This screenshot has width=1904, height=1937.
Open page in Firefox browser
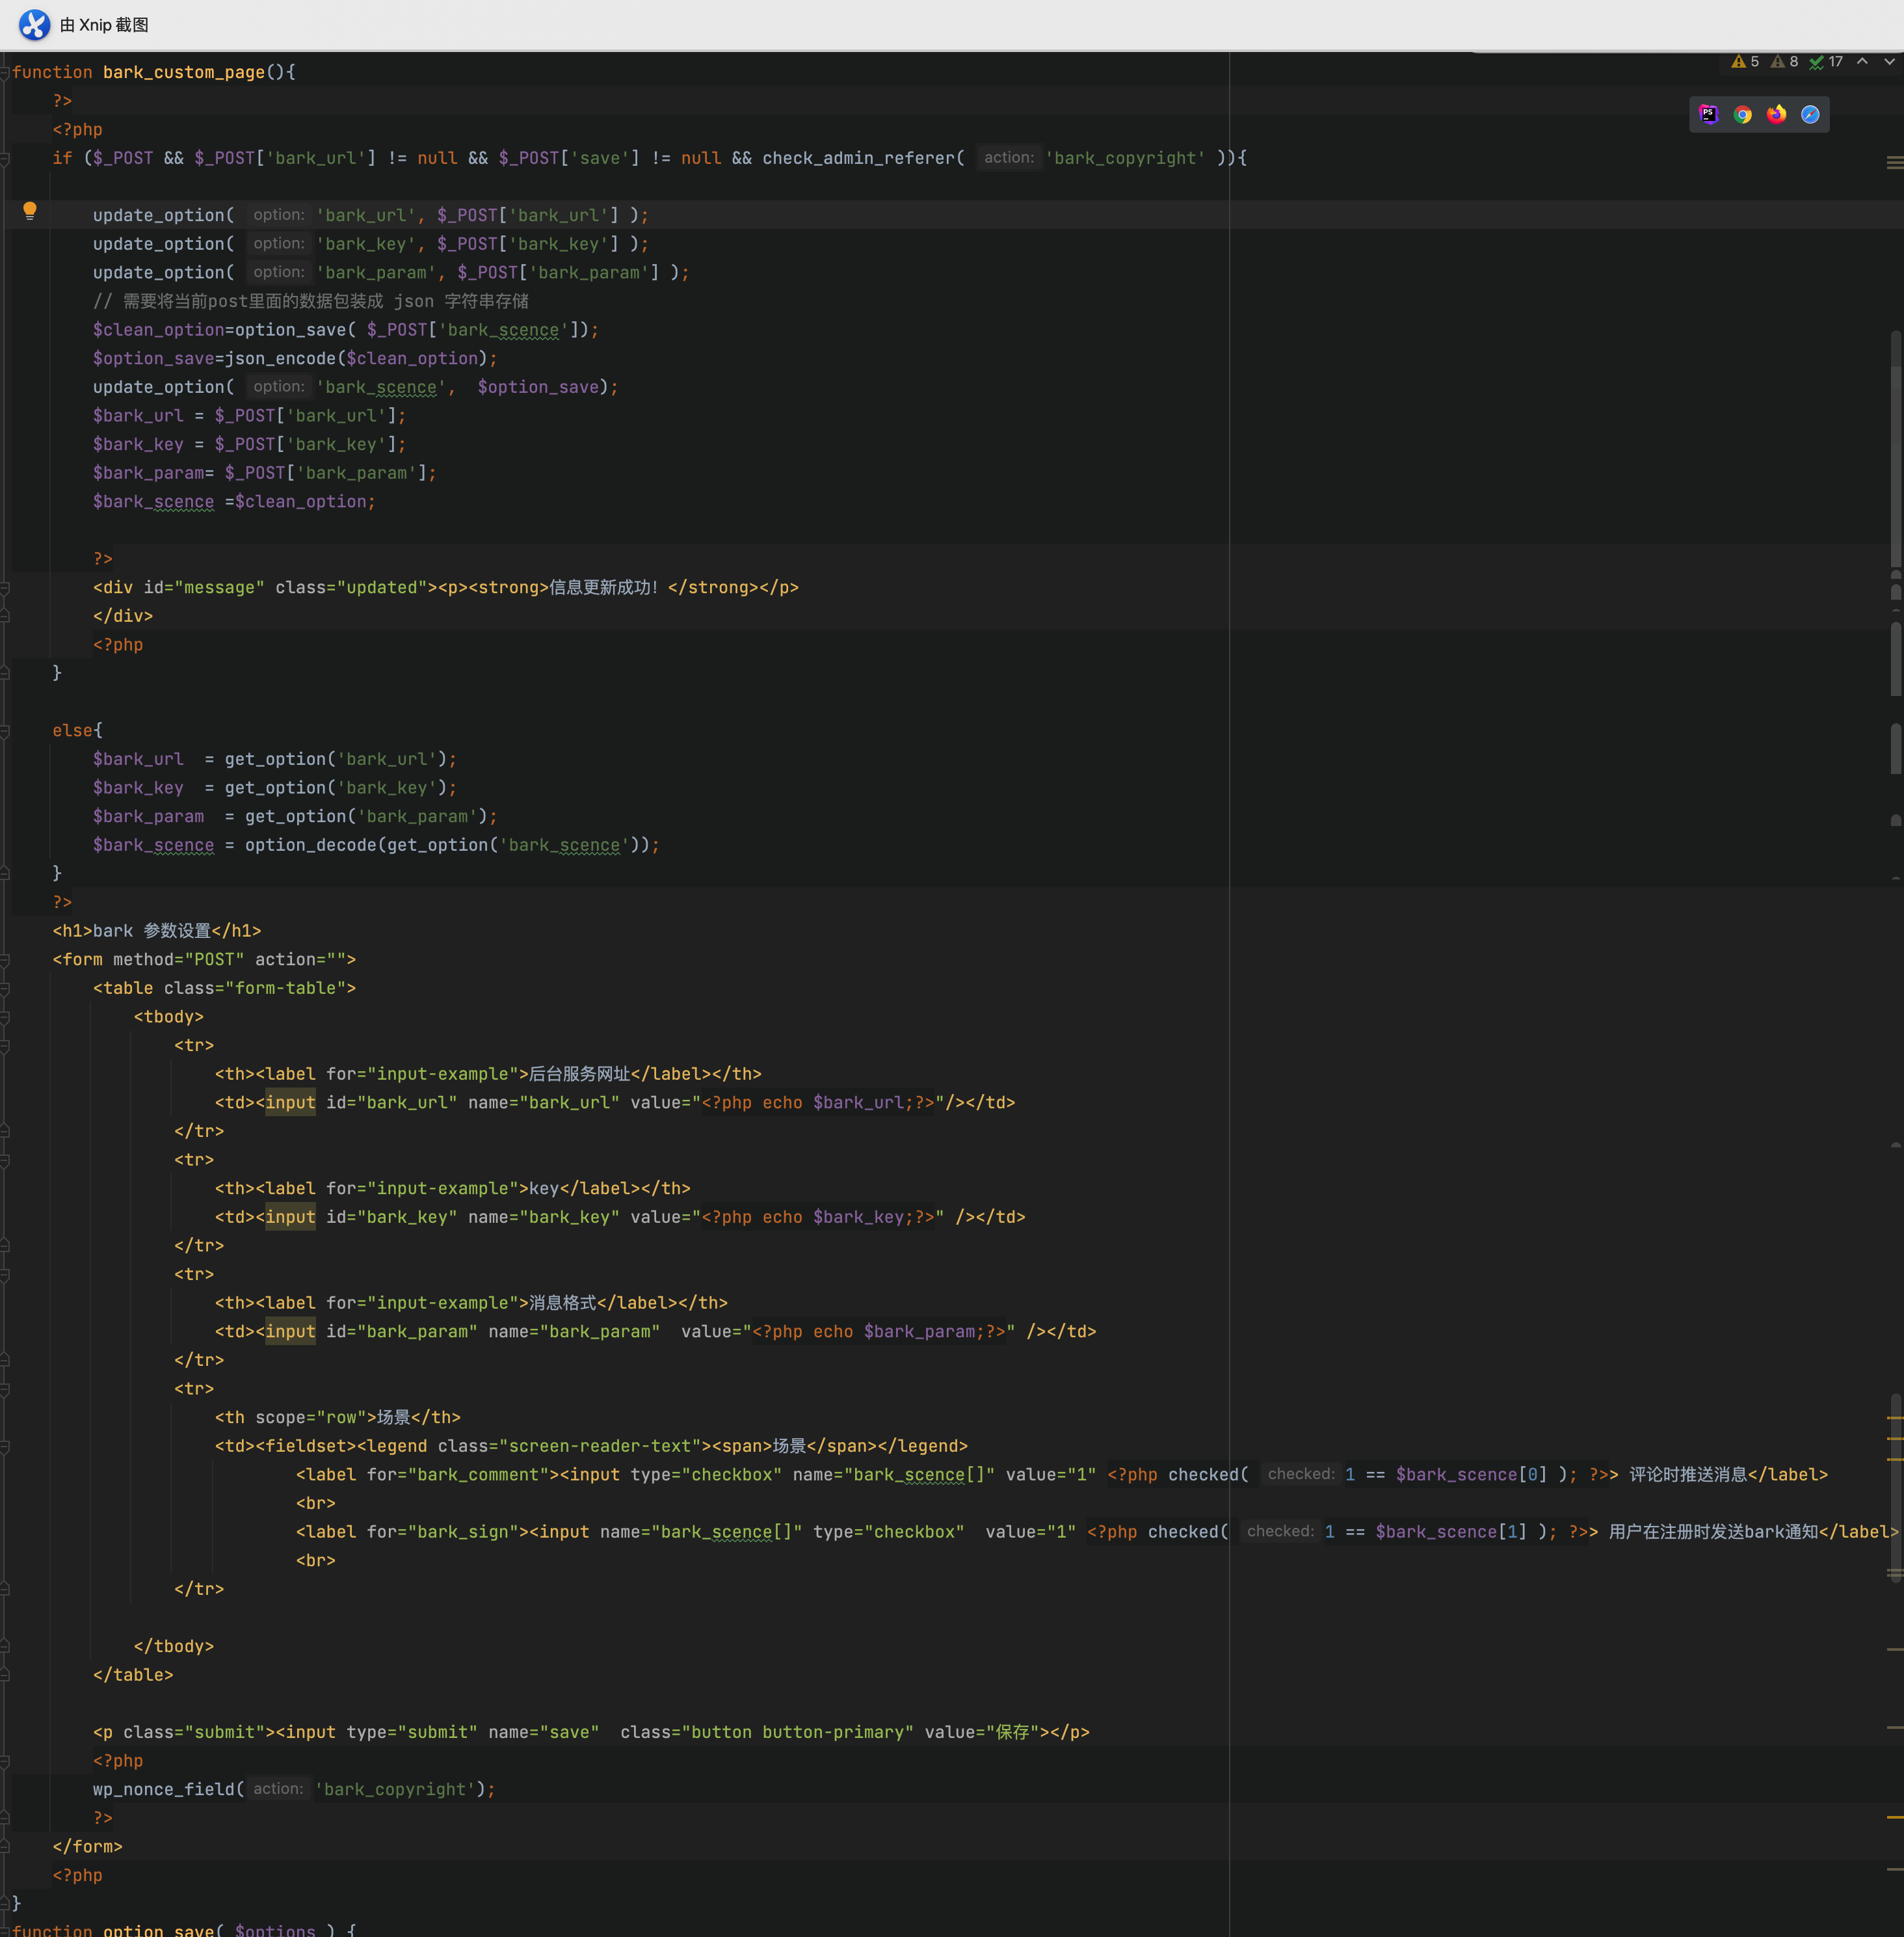1776,114
